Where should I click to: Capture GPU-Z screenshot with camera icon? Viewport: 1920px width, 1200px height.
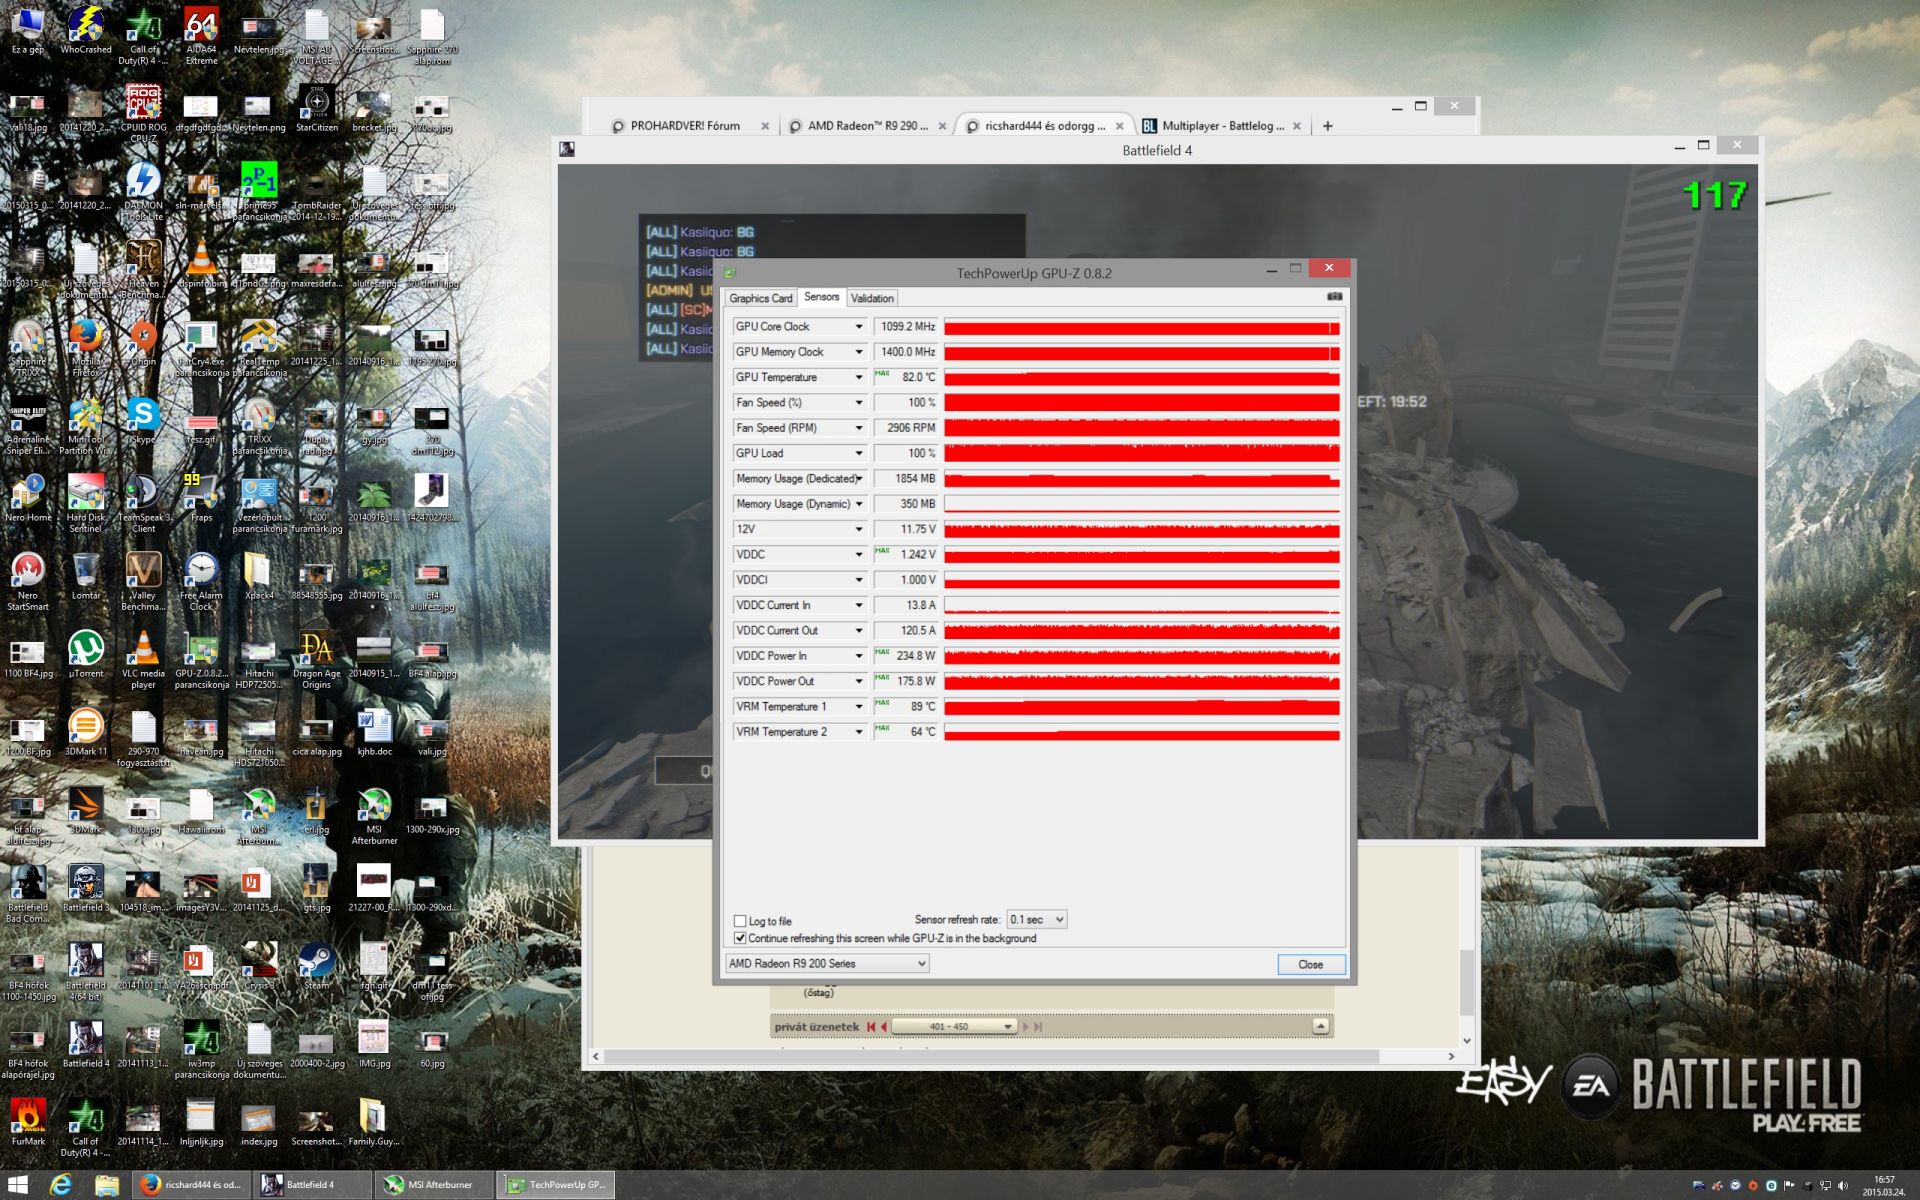point(1334,297)
